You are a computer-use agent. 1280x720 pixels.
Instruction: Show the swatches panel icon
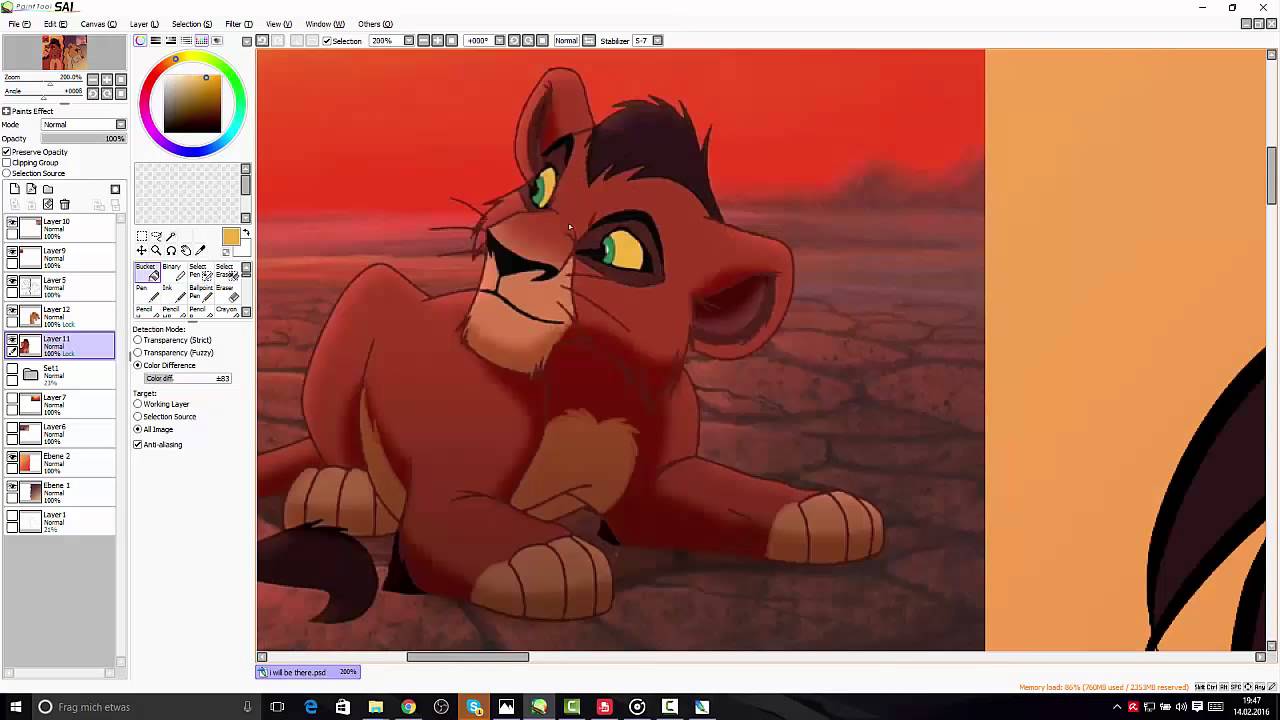202,41
